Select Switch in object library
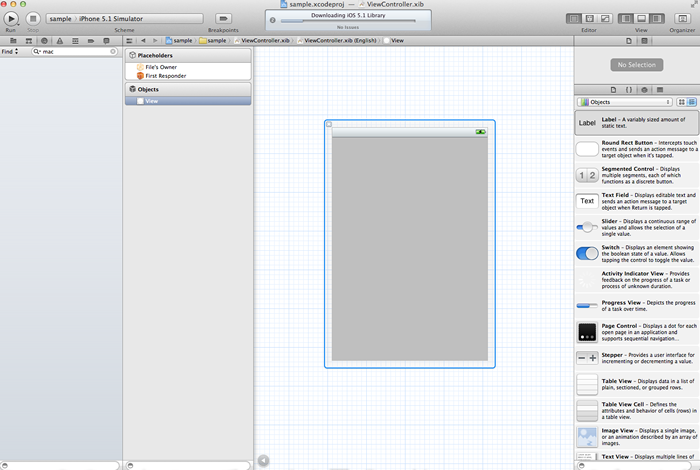The image size is (700, 470). tap(637, 254)
